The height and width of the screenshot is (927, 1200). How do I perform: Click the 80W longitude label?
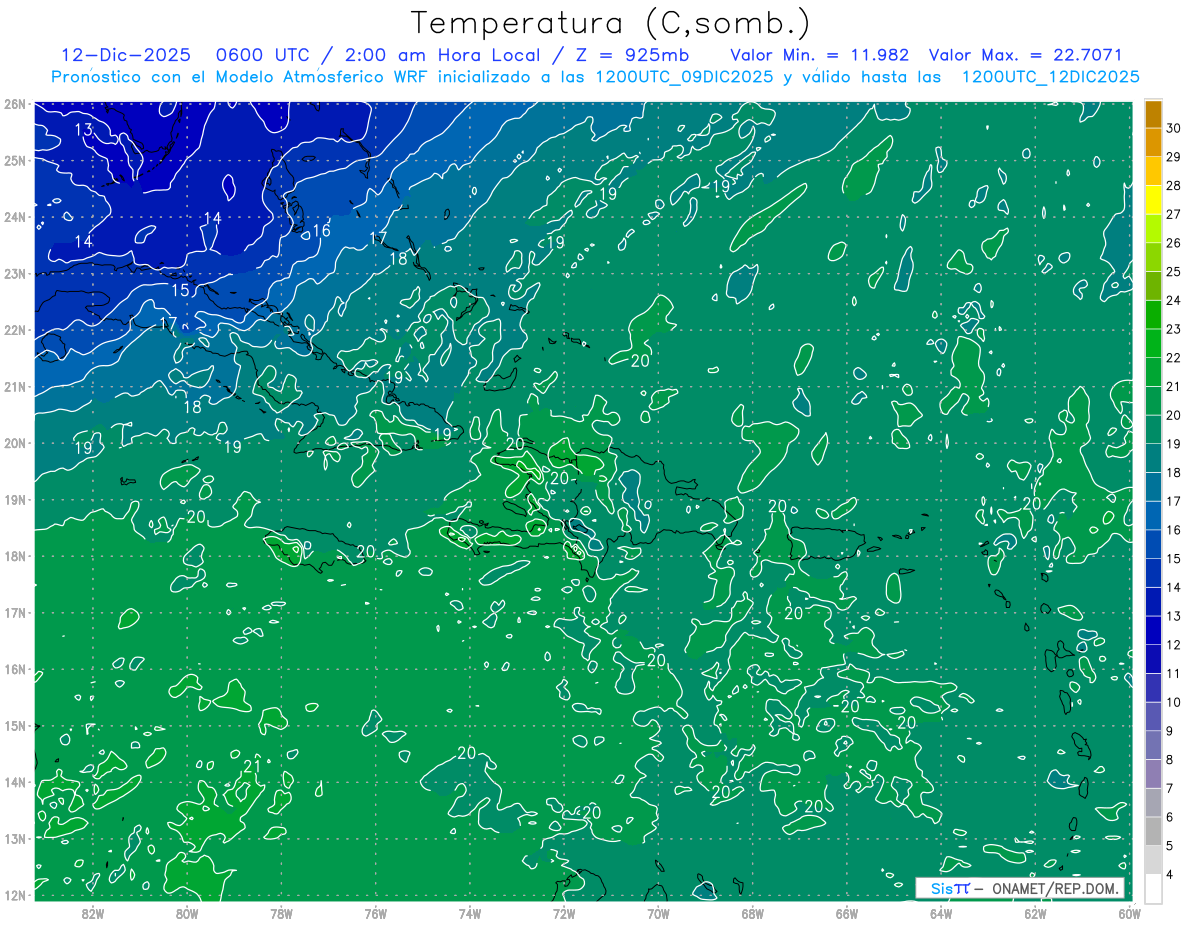coord(187,913)
